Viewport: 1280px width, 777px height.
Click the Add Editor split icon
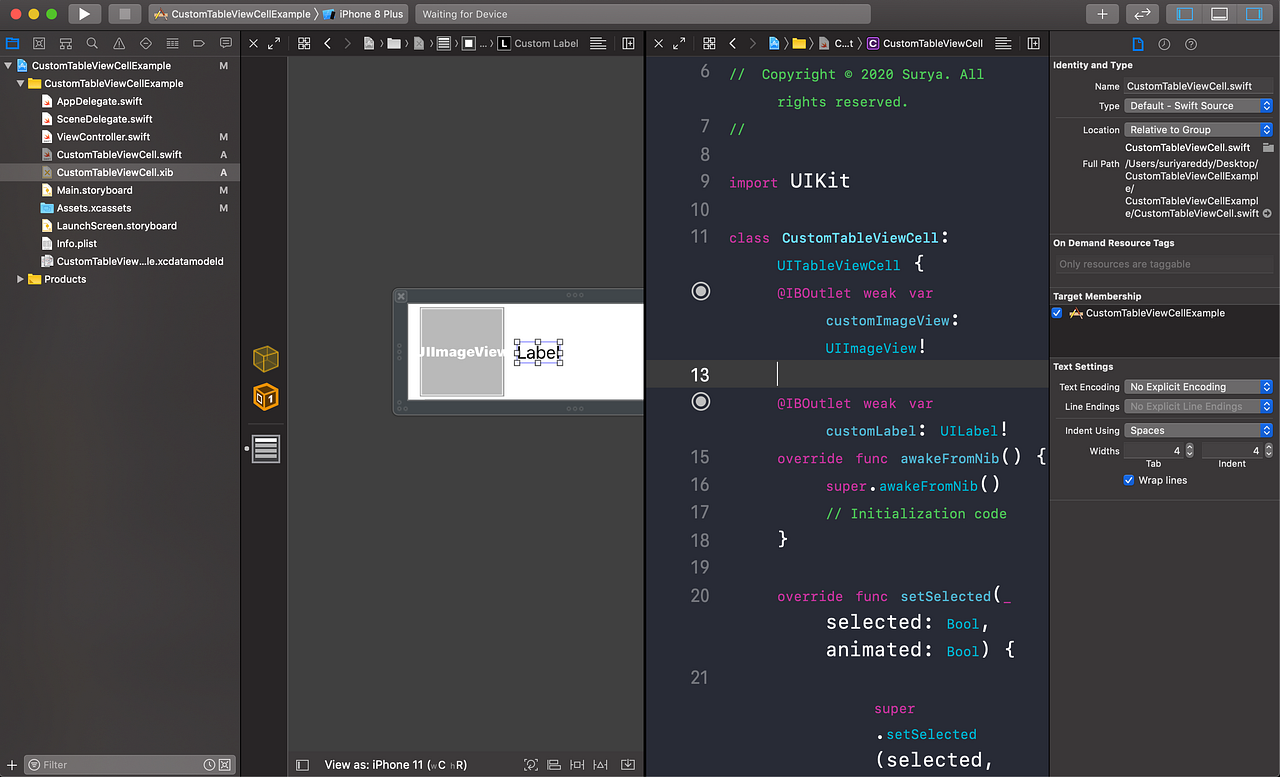tap(628, 43)
